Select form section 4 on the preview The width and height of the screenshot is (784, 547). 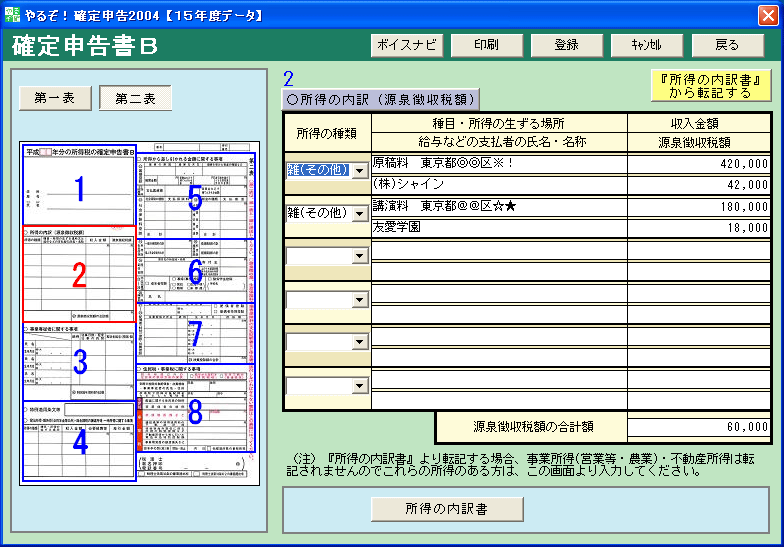click(x=79, y=441)
